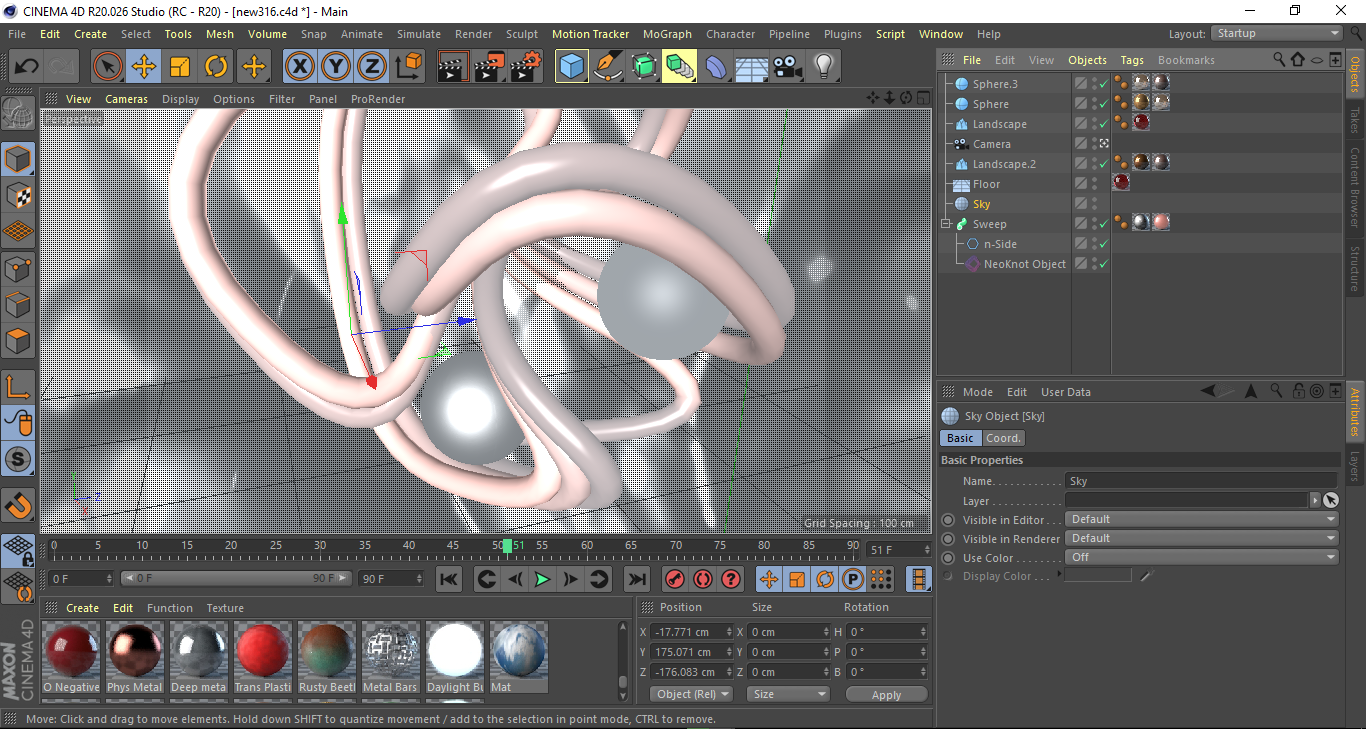Click the Undo arrow icon
Screen dimensions: 1366x729
tap(26, 67)
